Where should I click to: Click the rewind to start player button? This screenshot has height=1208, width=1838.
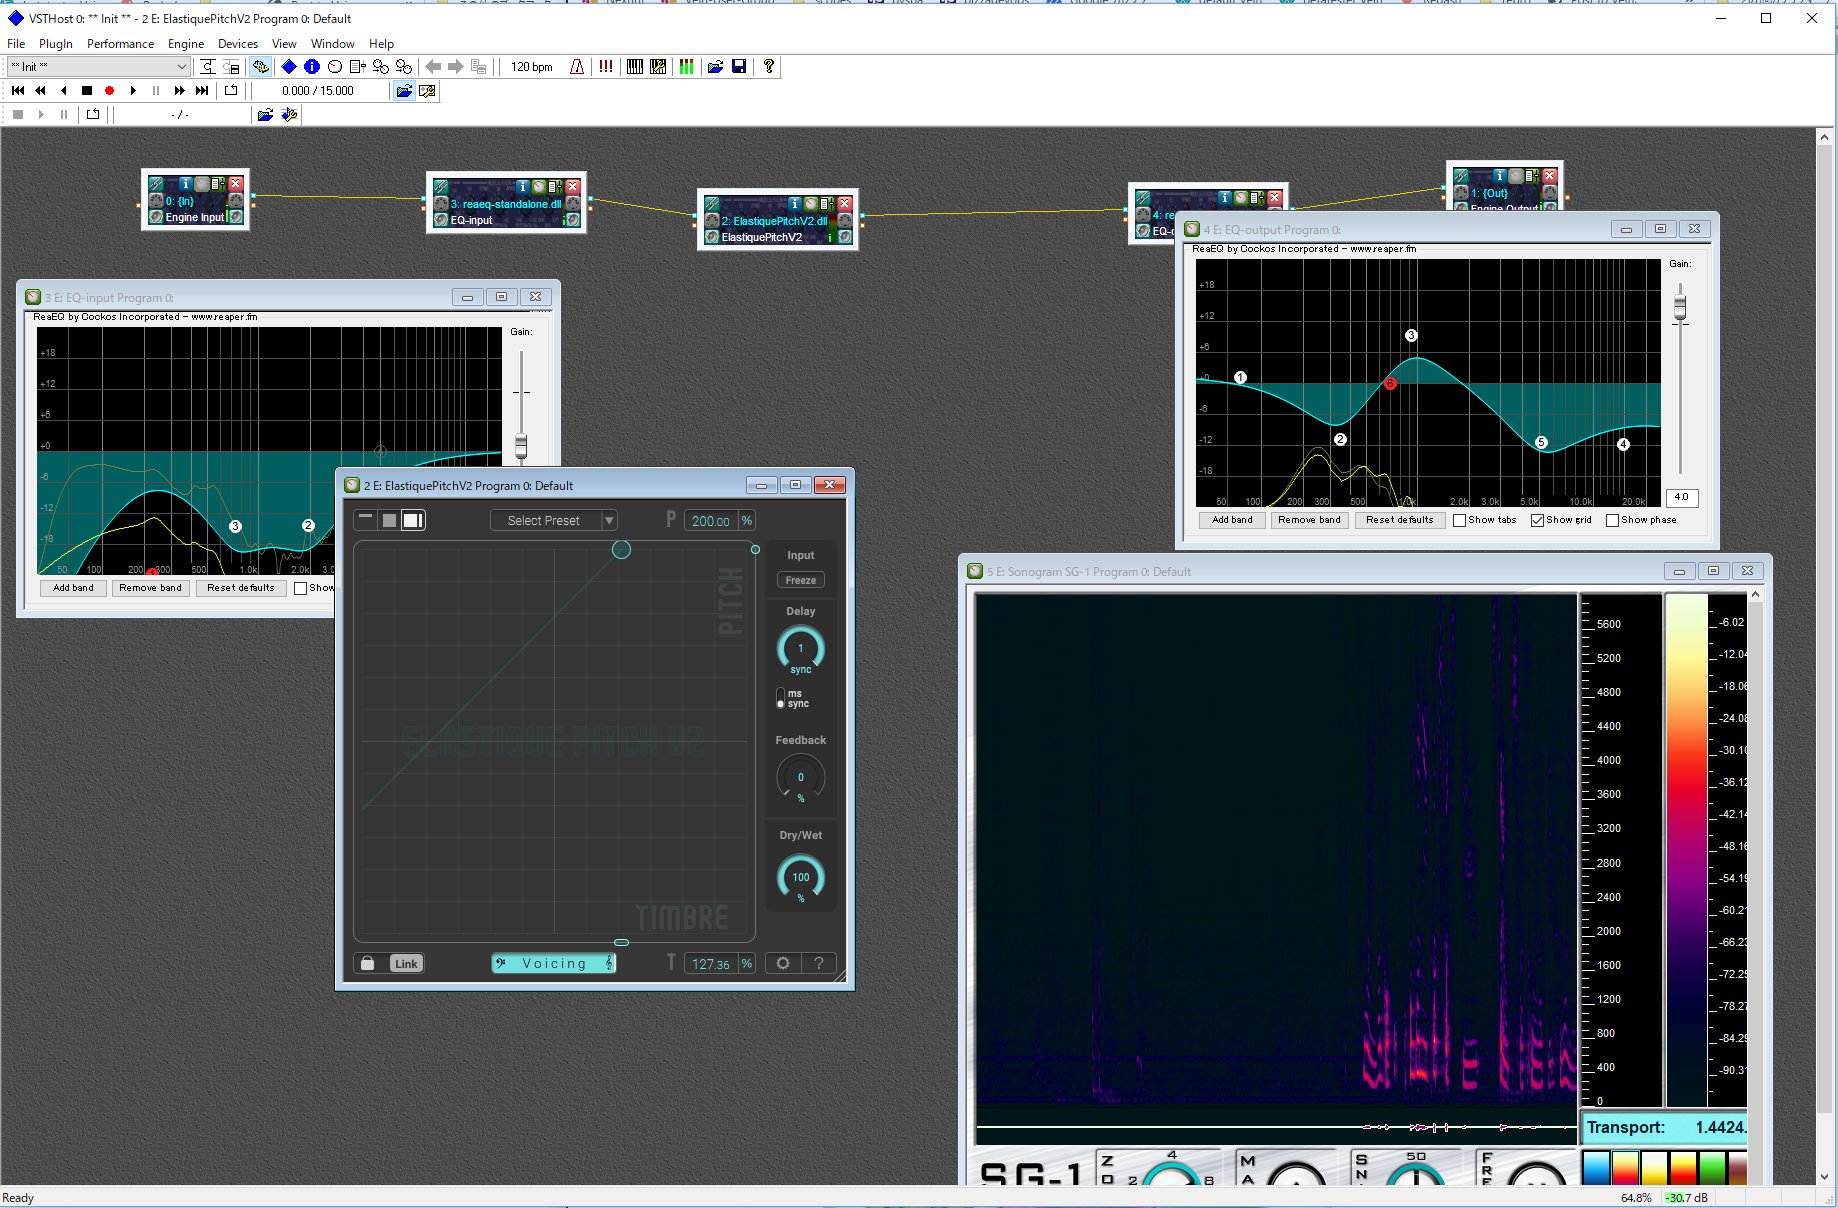[x=18, y=91]
